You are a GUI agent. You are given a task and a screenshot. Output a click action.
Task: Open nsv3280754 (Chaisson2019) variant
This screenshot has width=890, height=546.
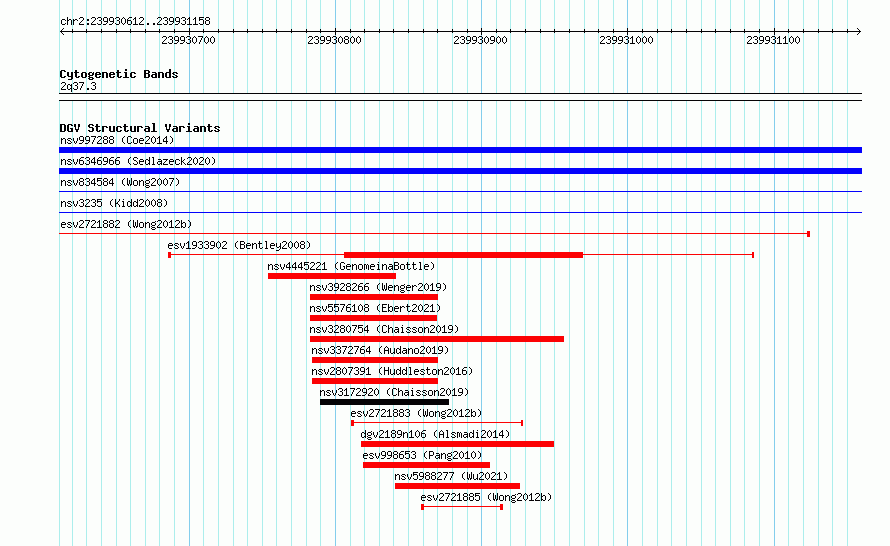coord(384,329)
